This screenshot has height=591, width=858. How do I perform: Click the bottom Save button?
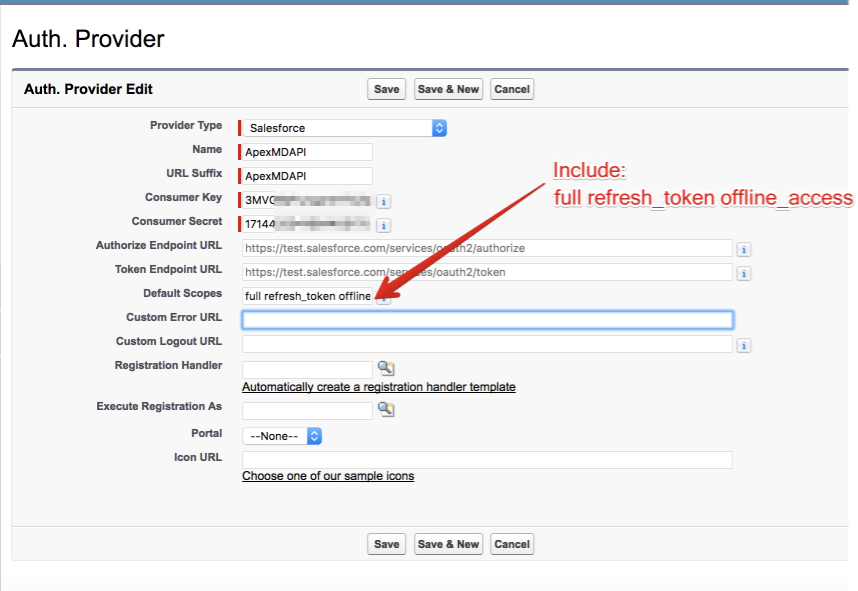point(386,544)
